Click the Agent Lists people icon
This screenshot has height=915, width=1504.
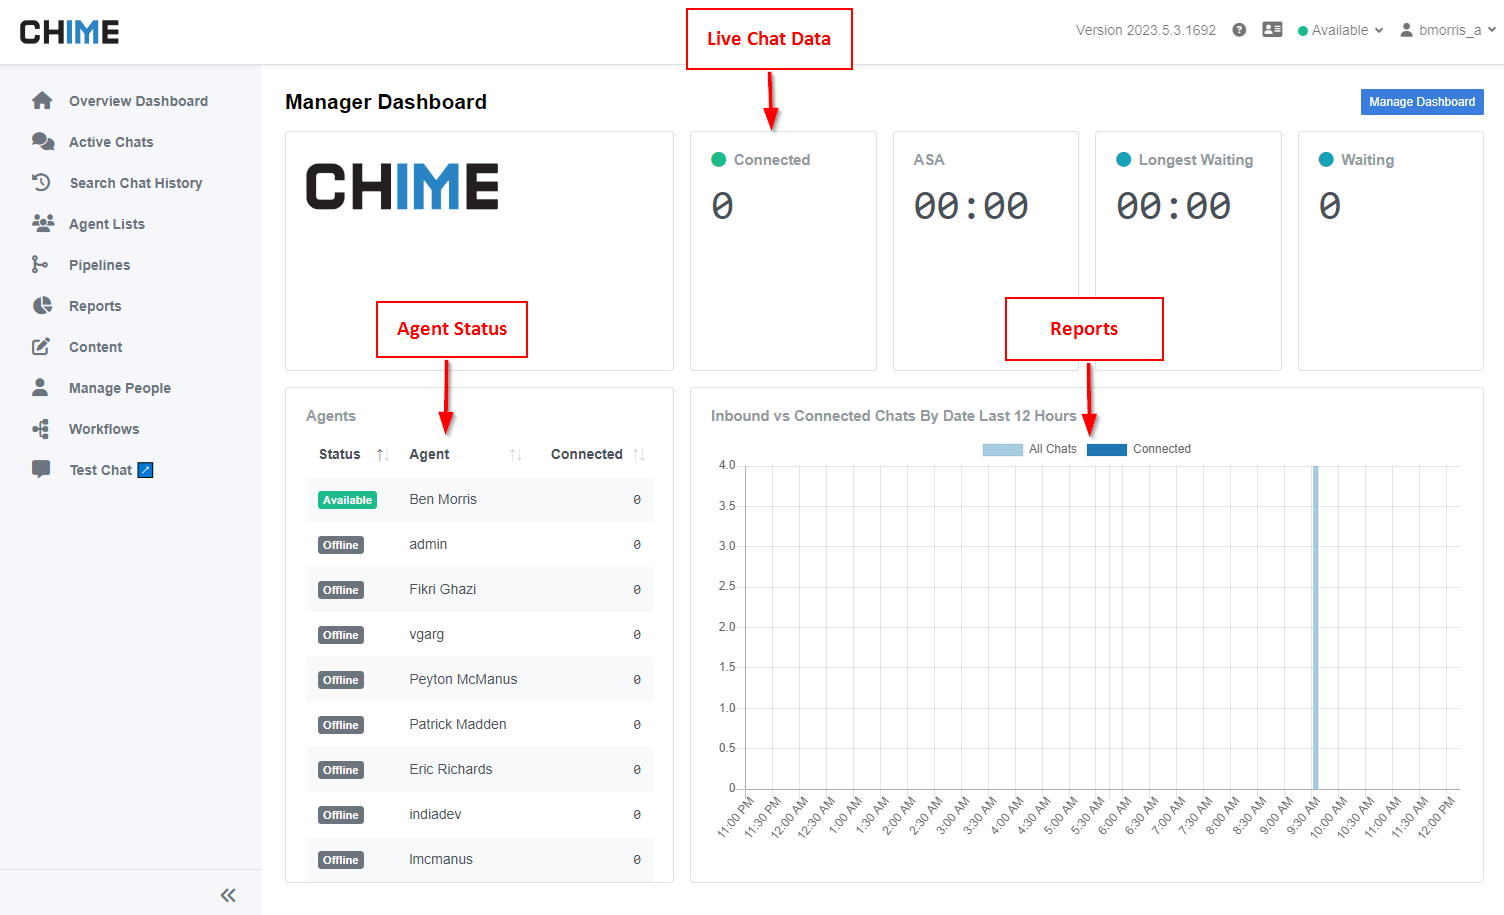[x=42, y=224]
